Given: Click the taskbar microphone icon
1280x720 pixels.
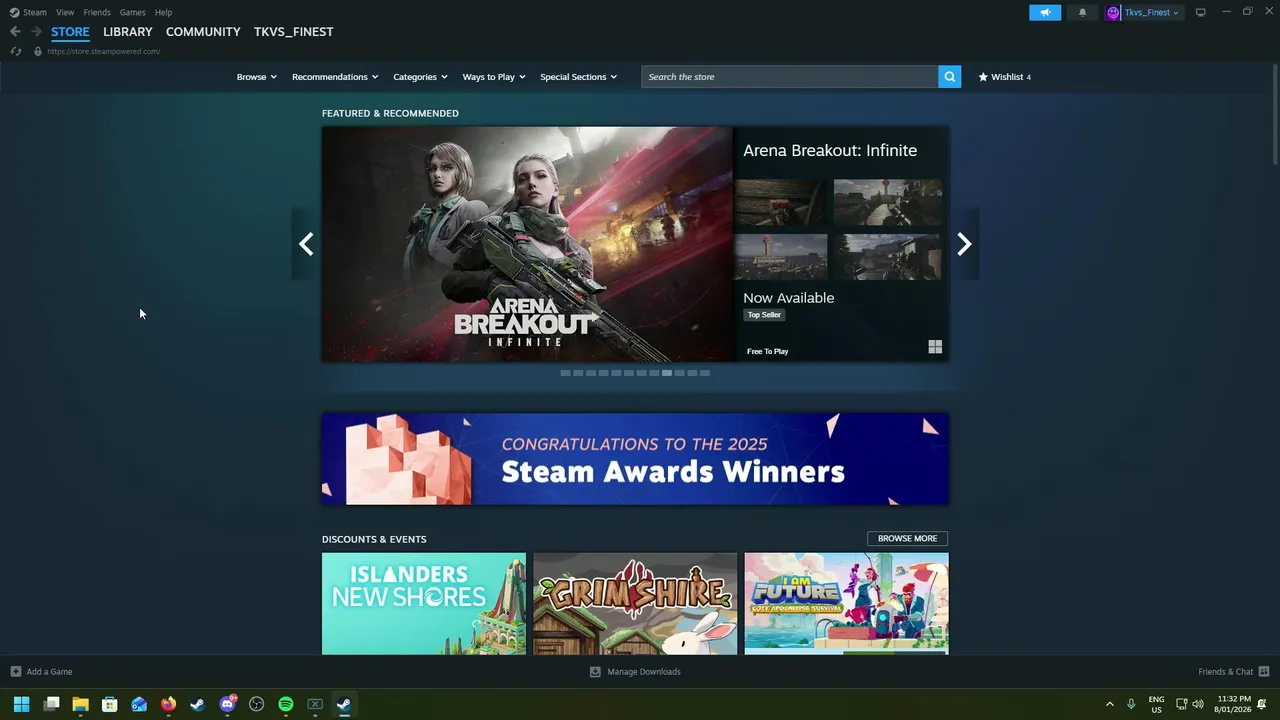Looking at the screenshot, I should [x=1131, y=704].
